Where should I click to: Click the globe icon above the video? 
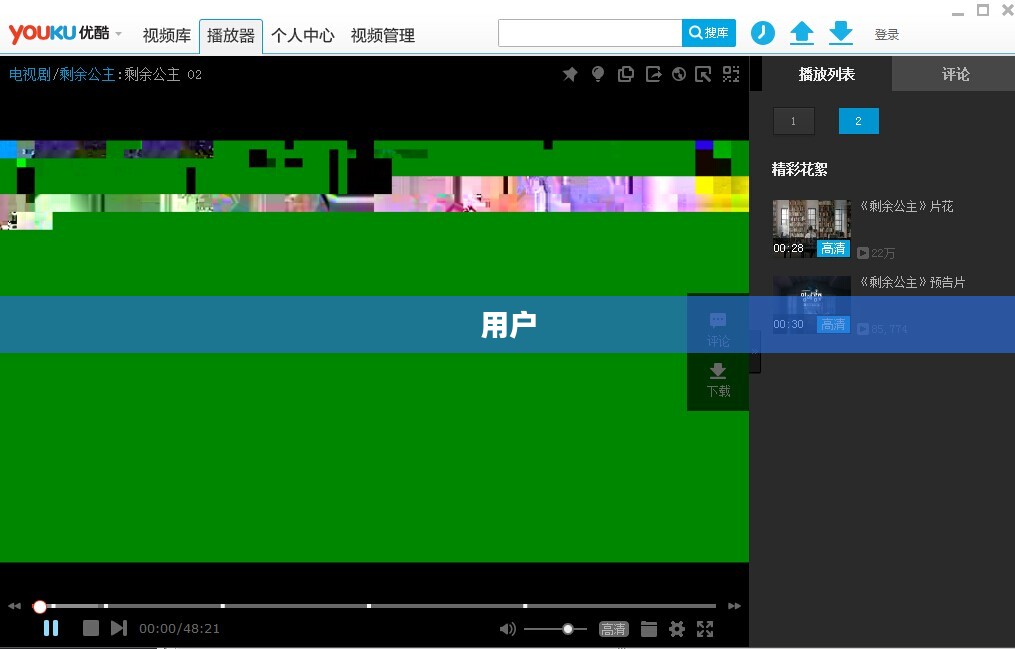[678, 74]
